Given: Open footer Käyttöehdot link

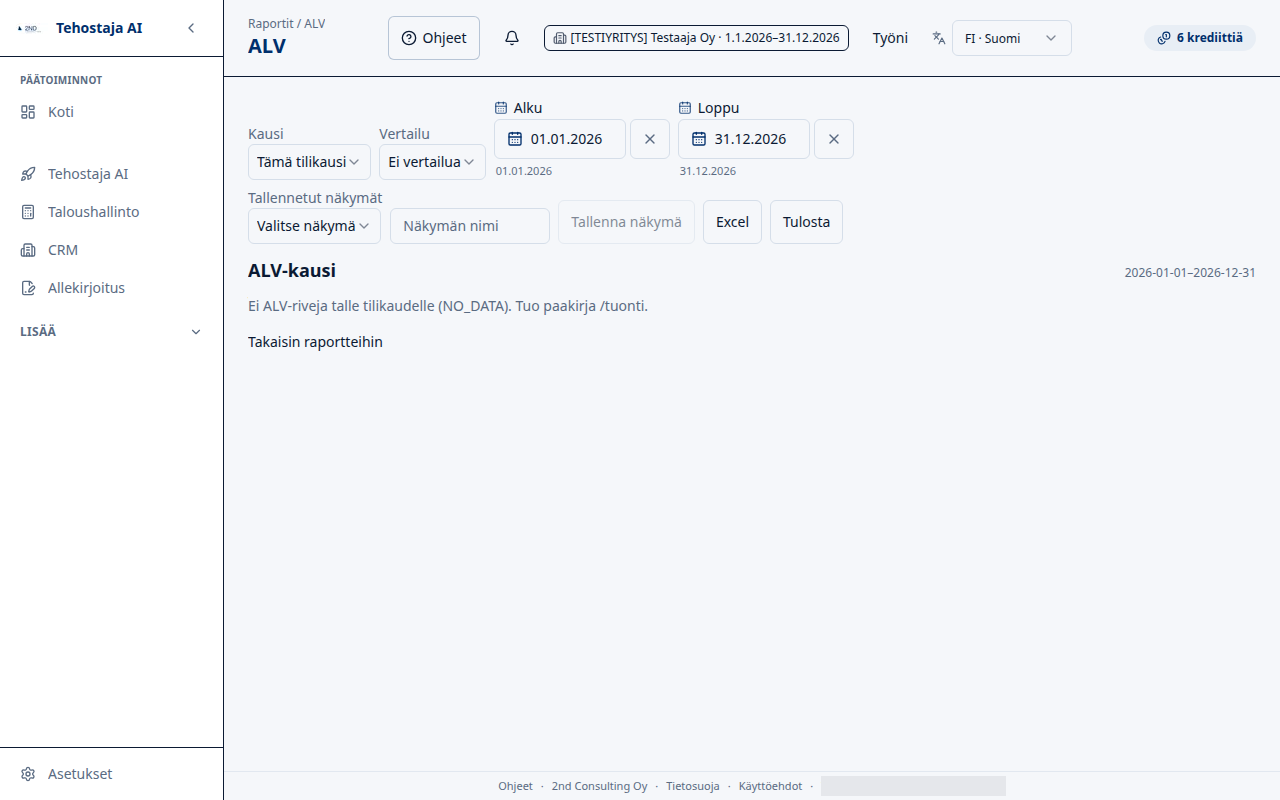Looking at the screenshot, I should (770, 786).
